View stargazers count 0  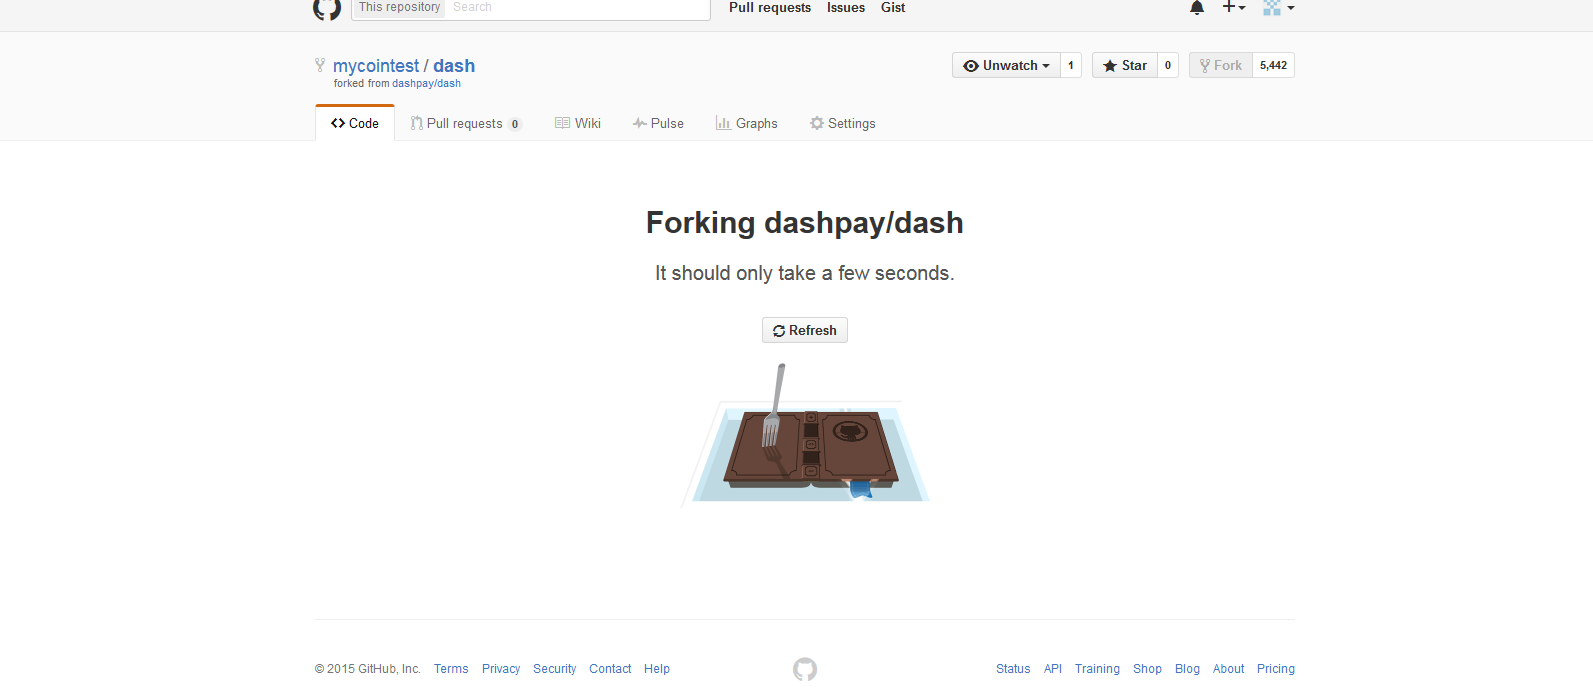coord(1168,65)
